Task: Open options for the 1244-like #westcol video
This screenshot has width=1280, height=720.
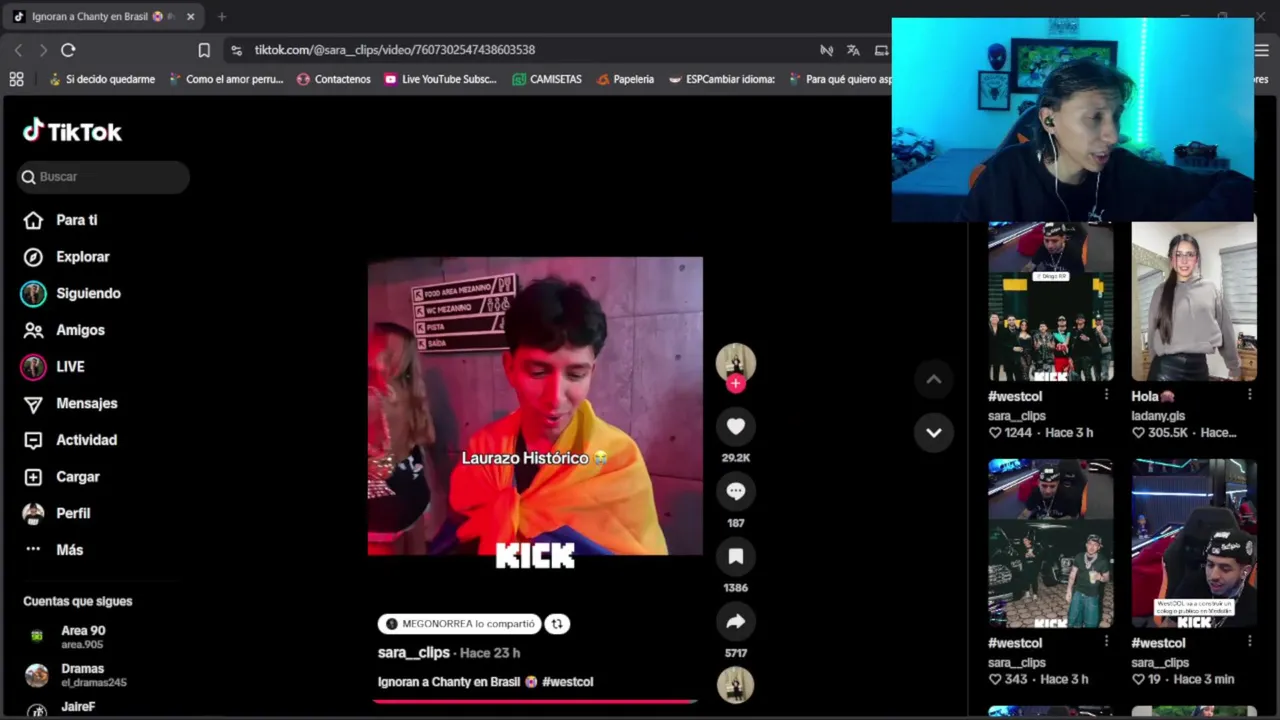Action: click(x=1106, y=396)
